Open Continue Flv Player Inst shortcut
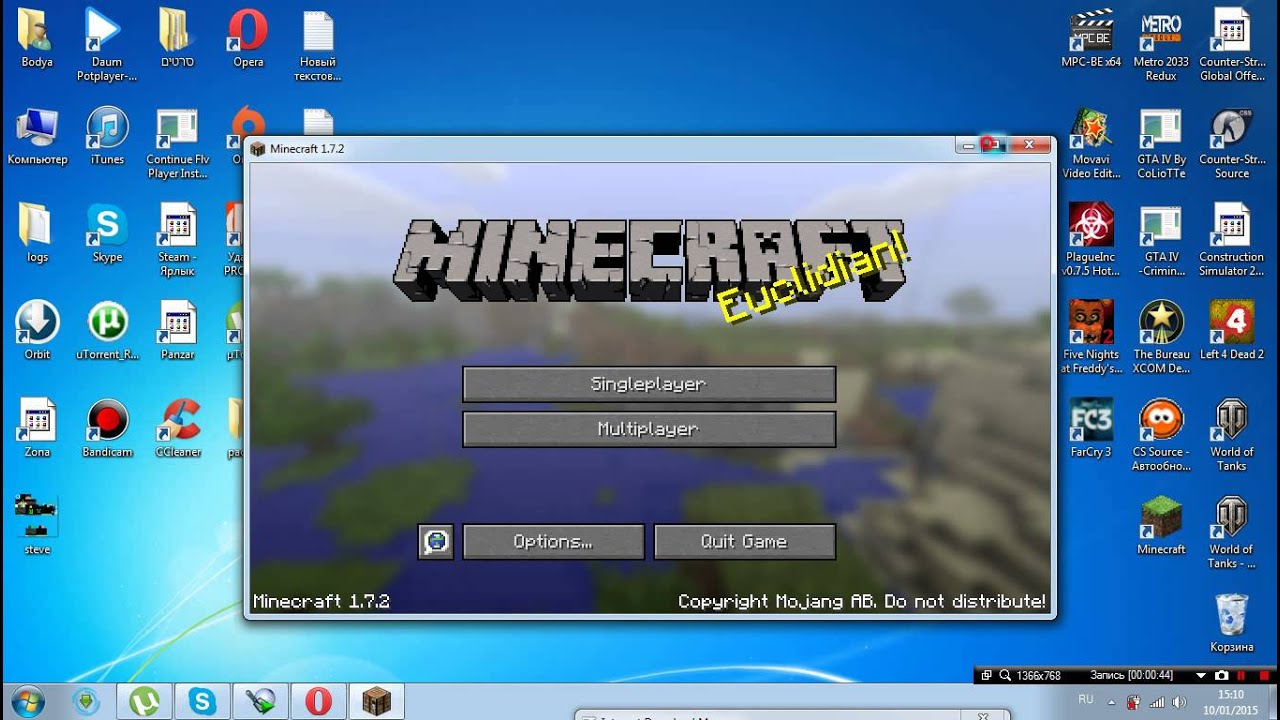Viewport: 1280px width, 720px height. coord(178,143)
